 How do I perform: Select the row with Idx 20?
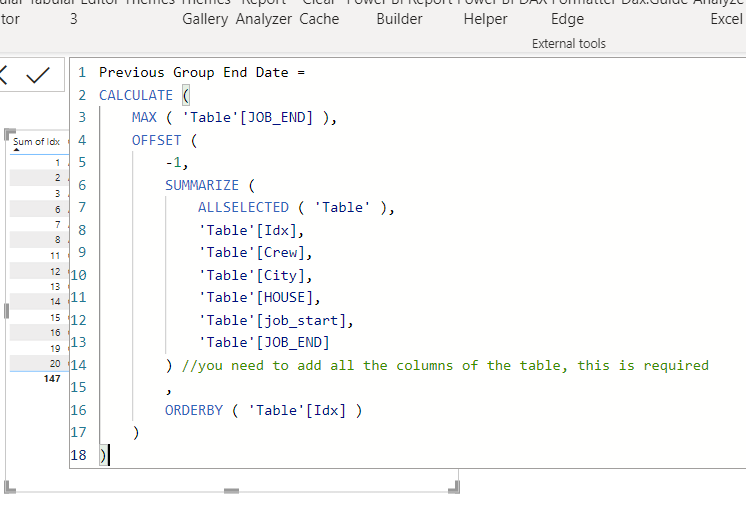[39, 363]
